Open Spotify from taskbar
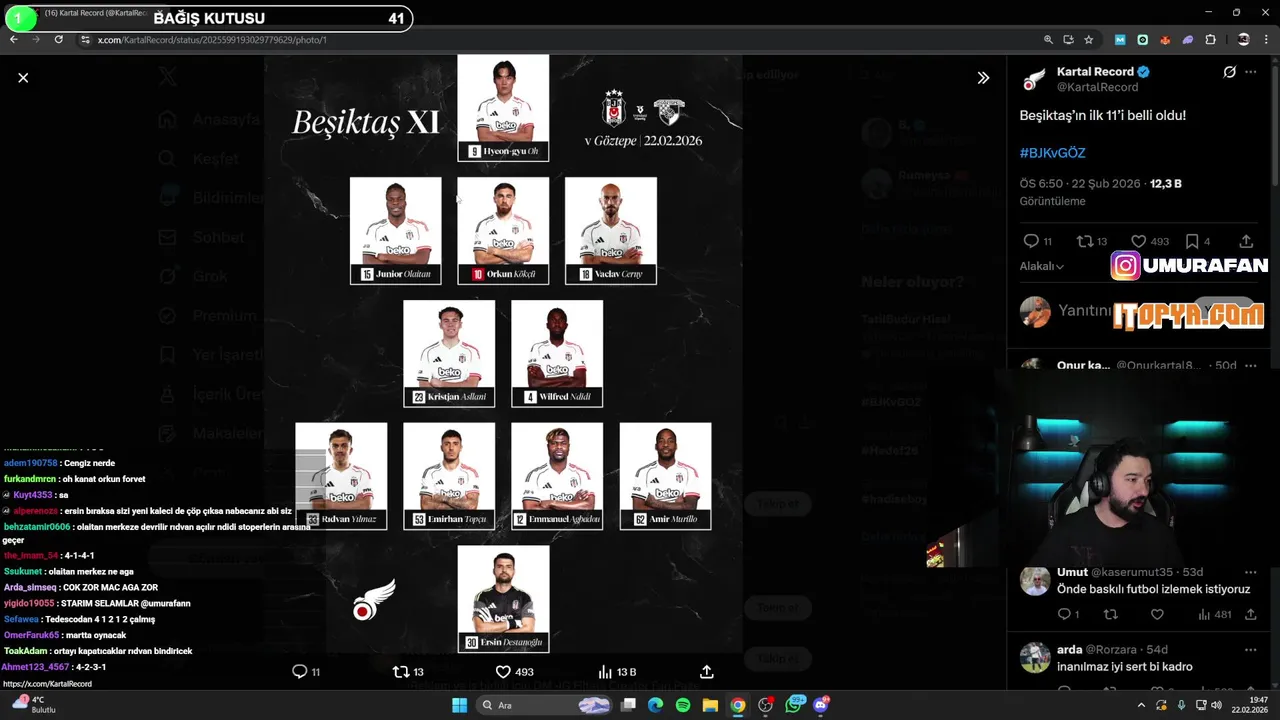 tap(683, 705)
